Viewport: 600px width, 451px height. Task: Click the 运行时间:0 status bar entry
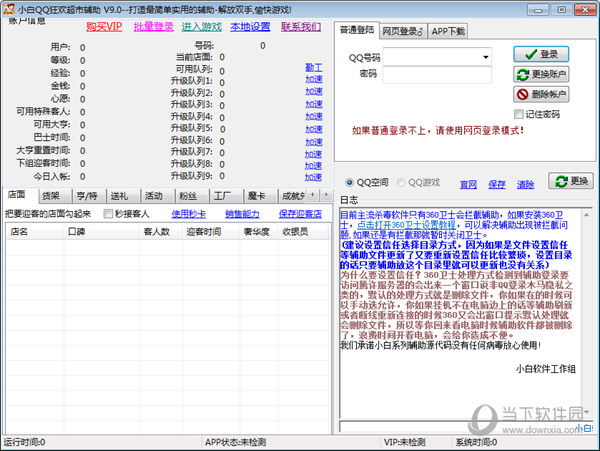click(24, 443)
